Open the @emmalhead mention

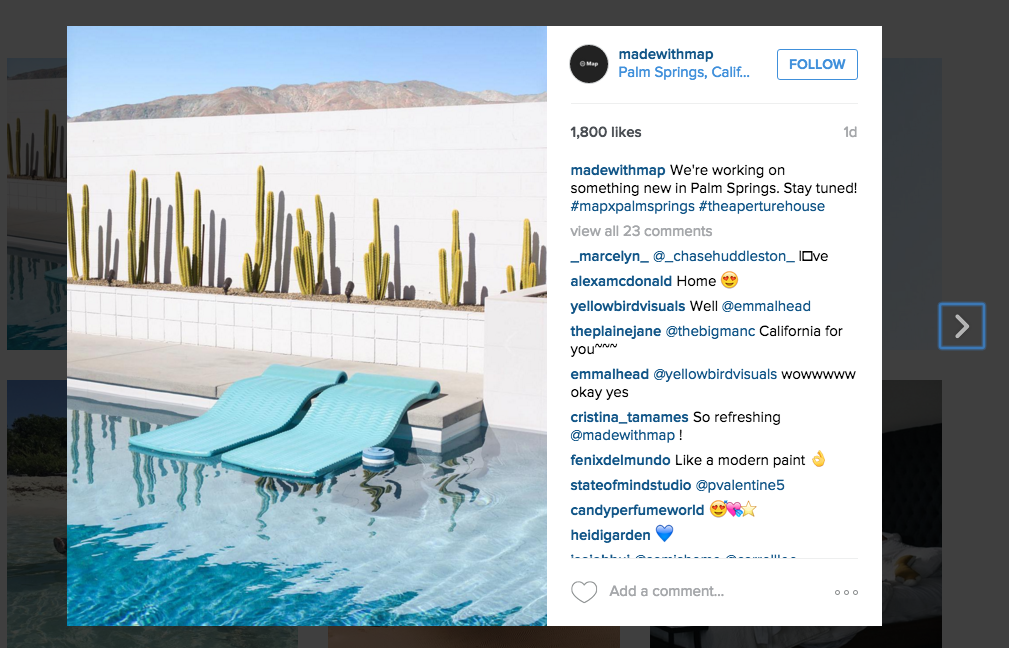coord(766,306)
